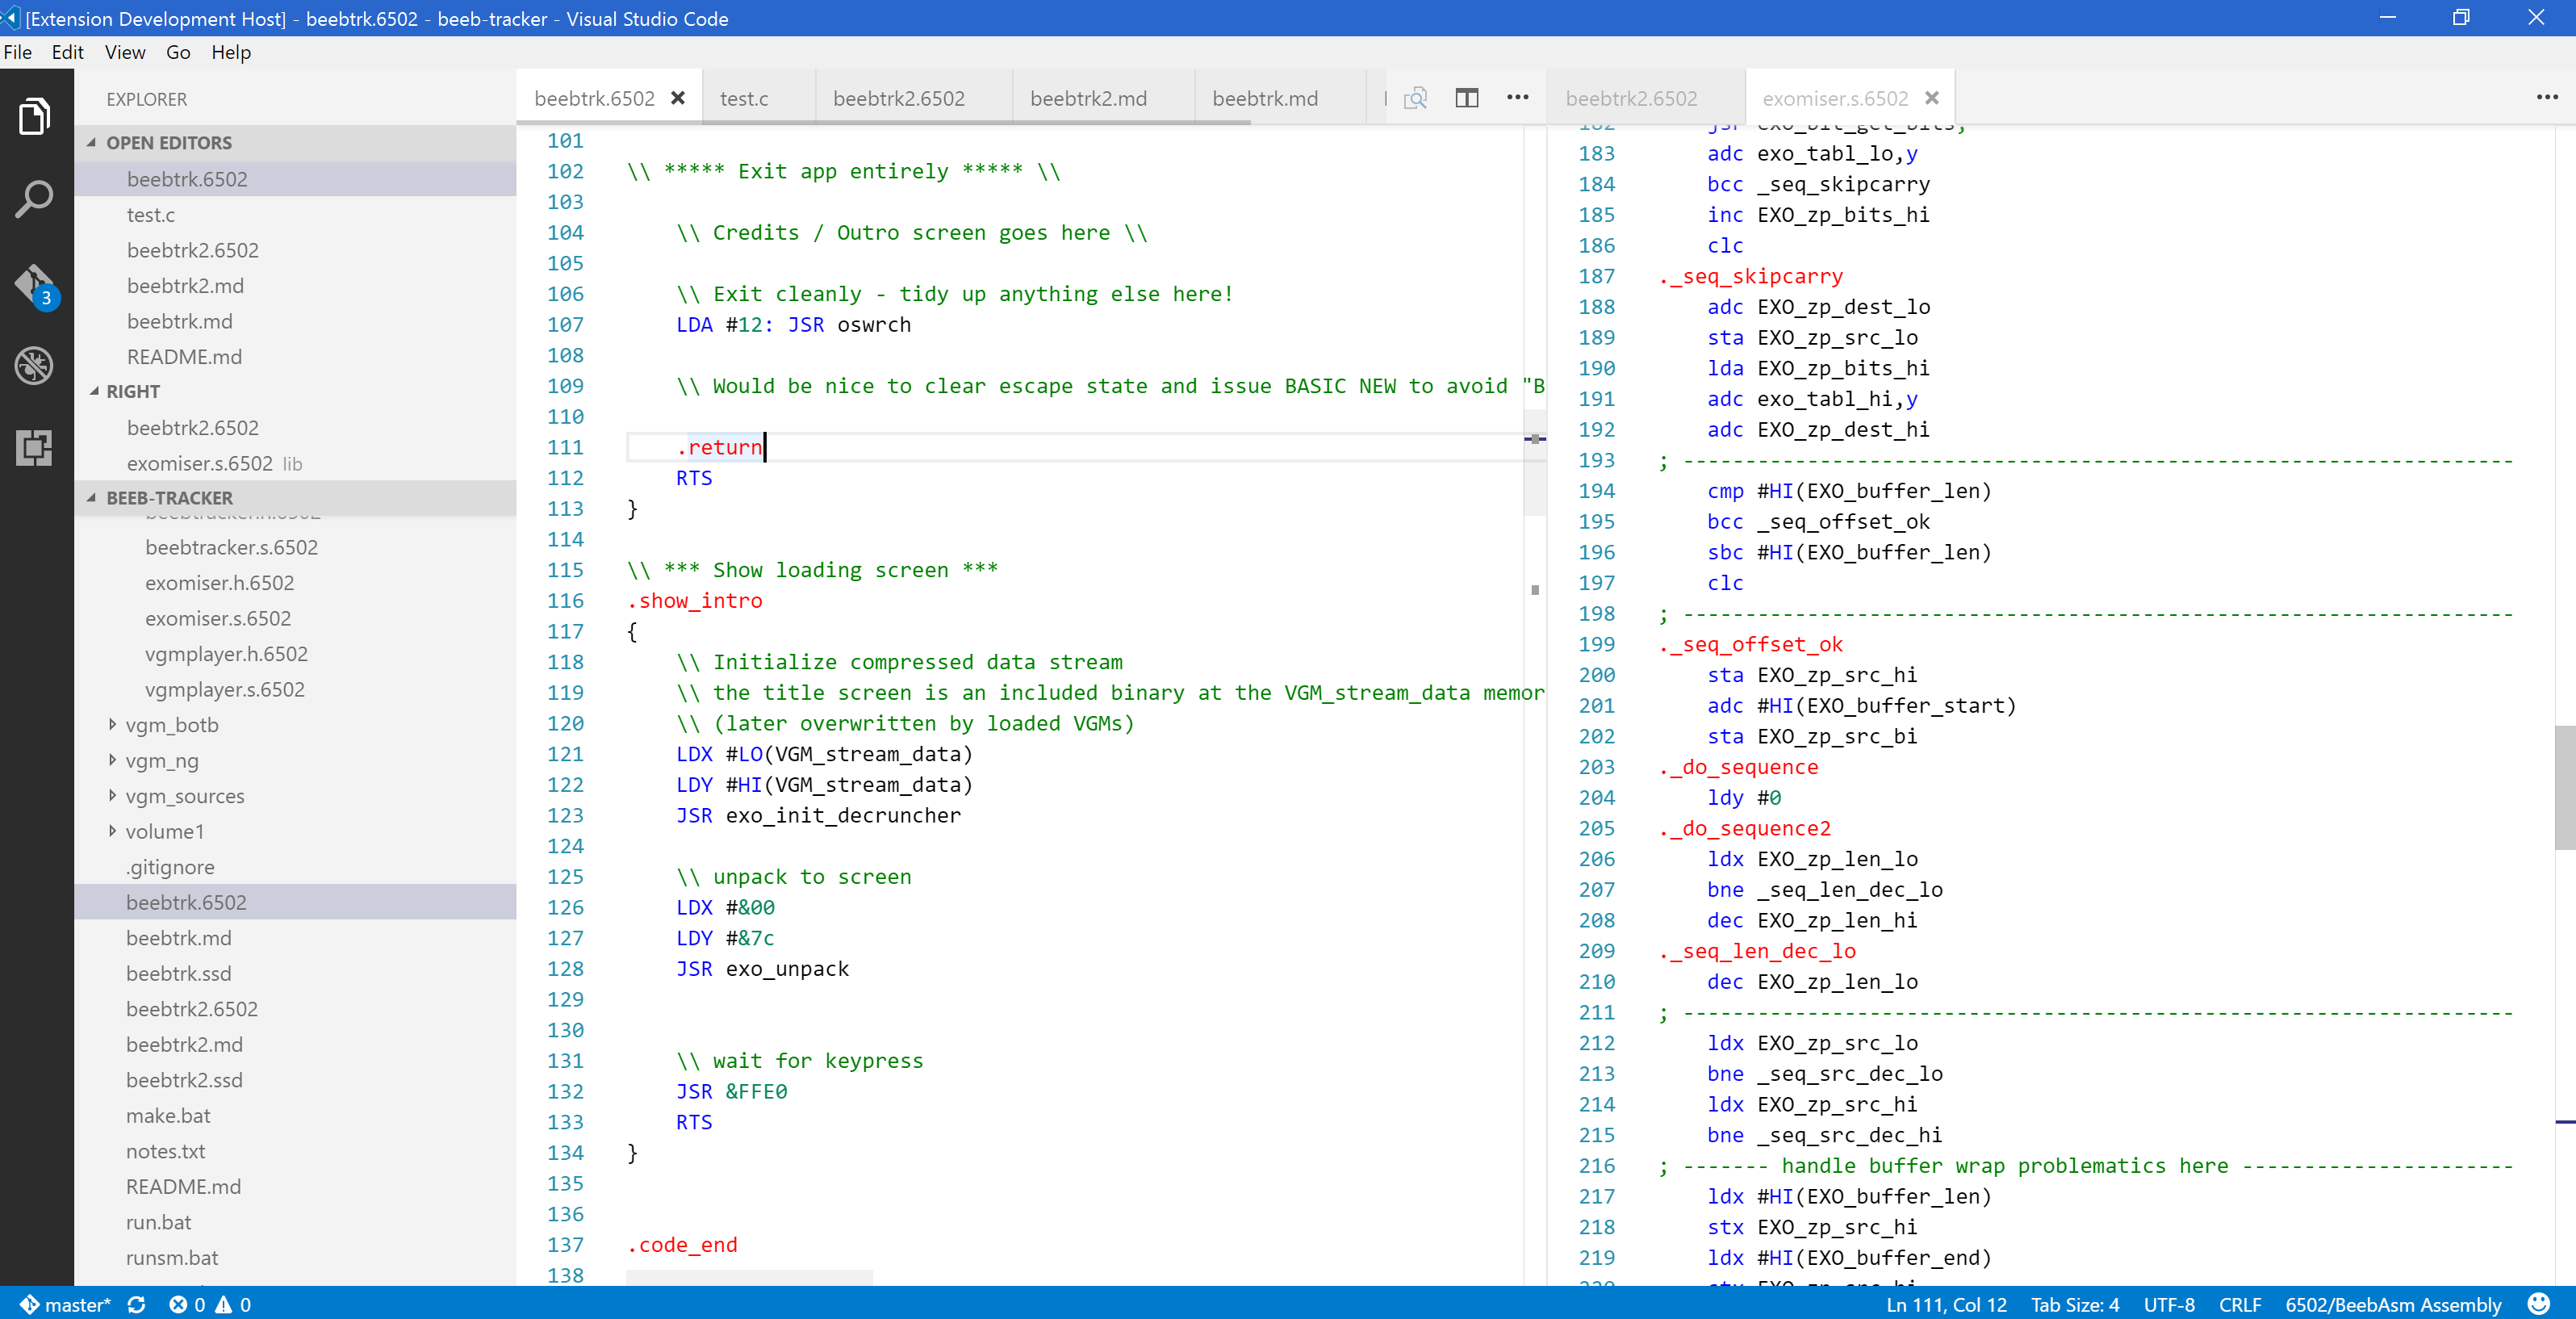Change indentation via Tab Size: 4
2576x1319 pixels.
point(2074,1304)
